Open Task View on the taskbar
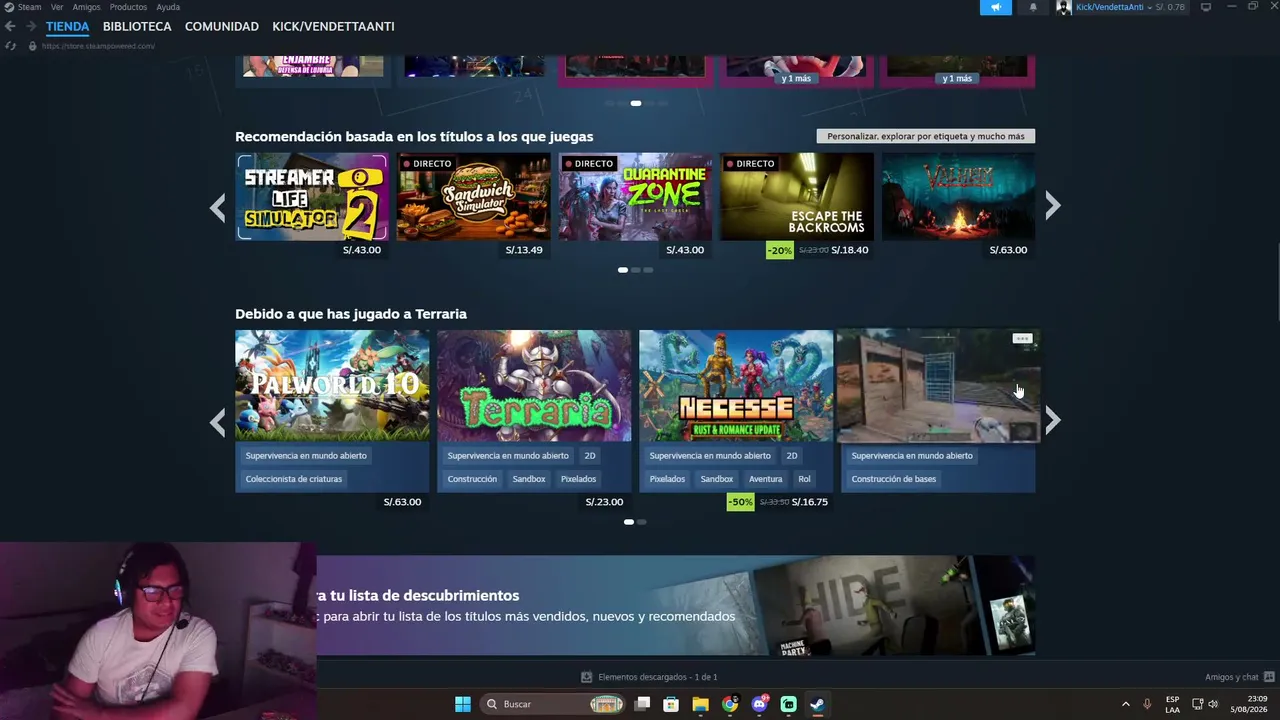 click(643, 704)
